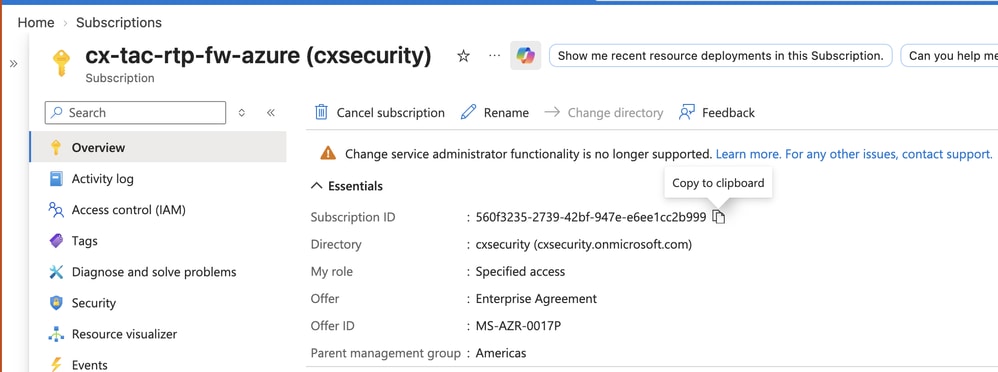Click the Subscription ID value 560f3235-2739-42bf-947e-e6ee1cc2b999
The height and width of the screenshot is (372, 998).
tap(591, 217)
